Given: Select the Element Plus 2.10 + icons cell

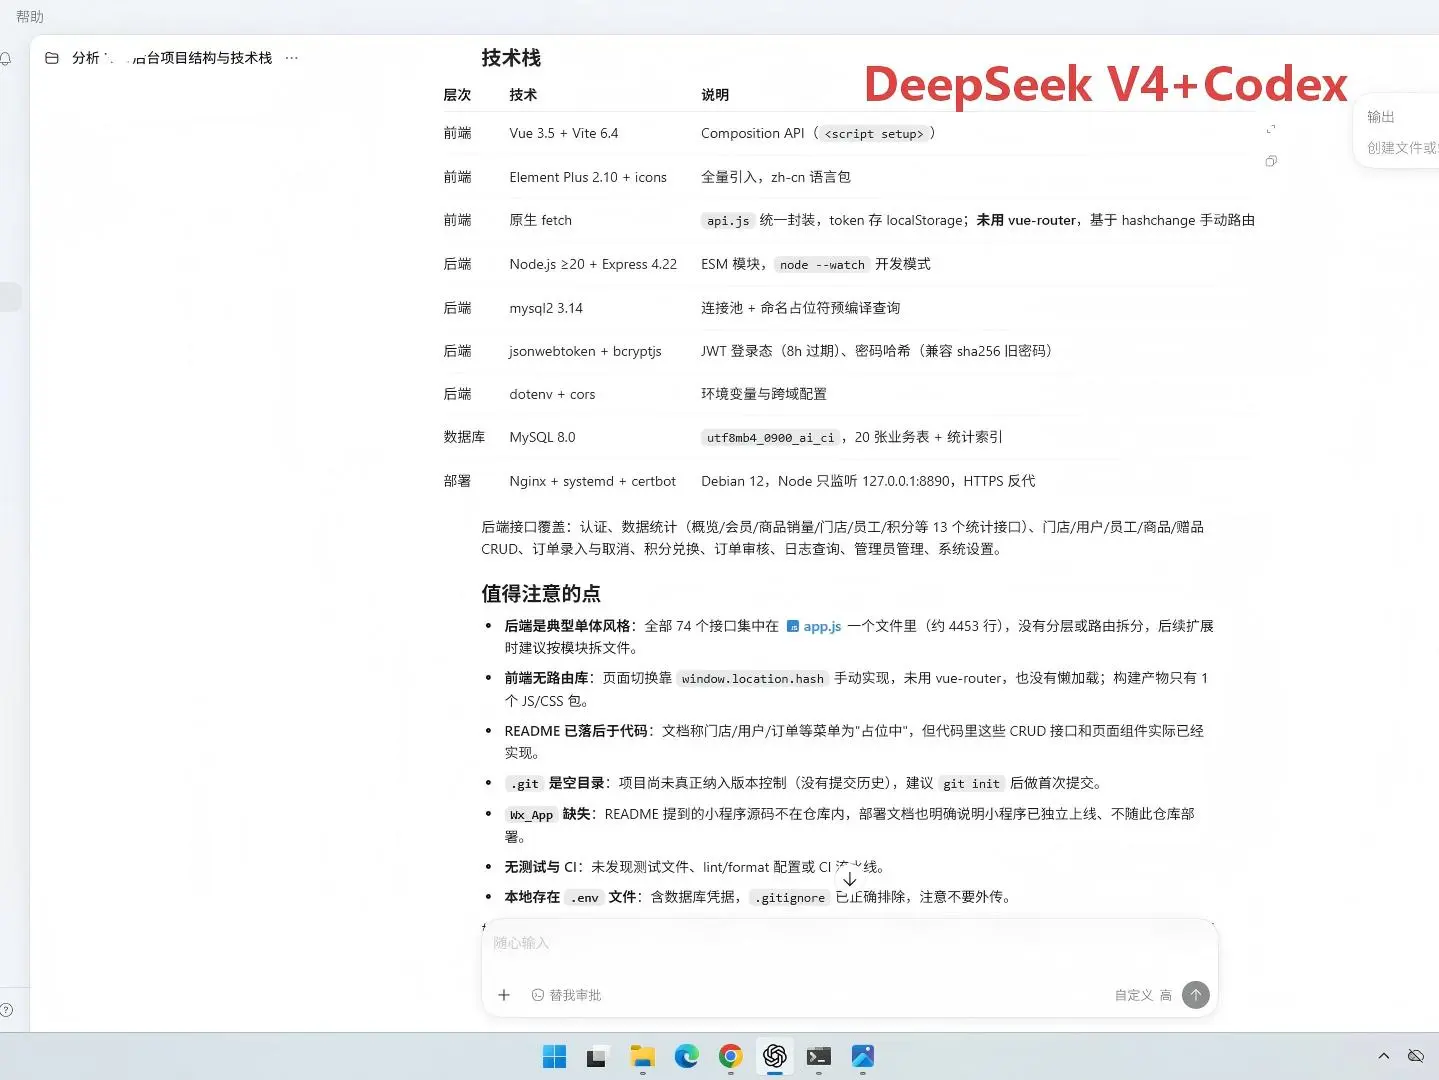Looking at the screenshot, I should pos(588,177).
